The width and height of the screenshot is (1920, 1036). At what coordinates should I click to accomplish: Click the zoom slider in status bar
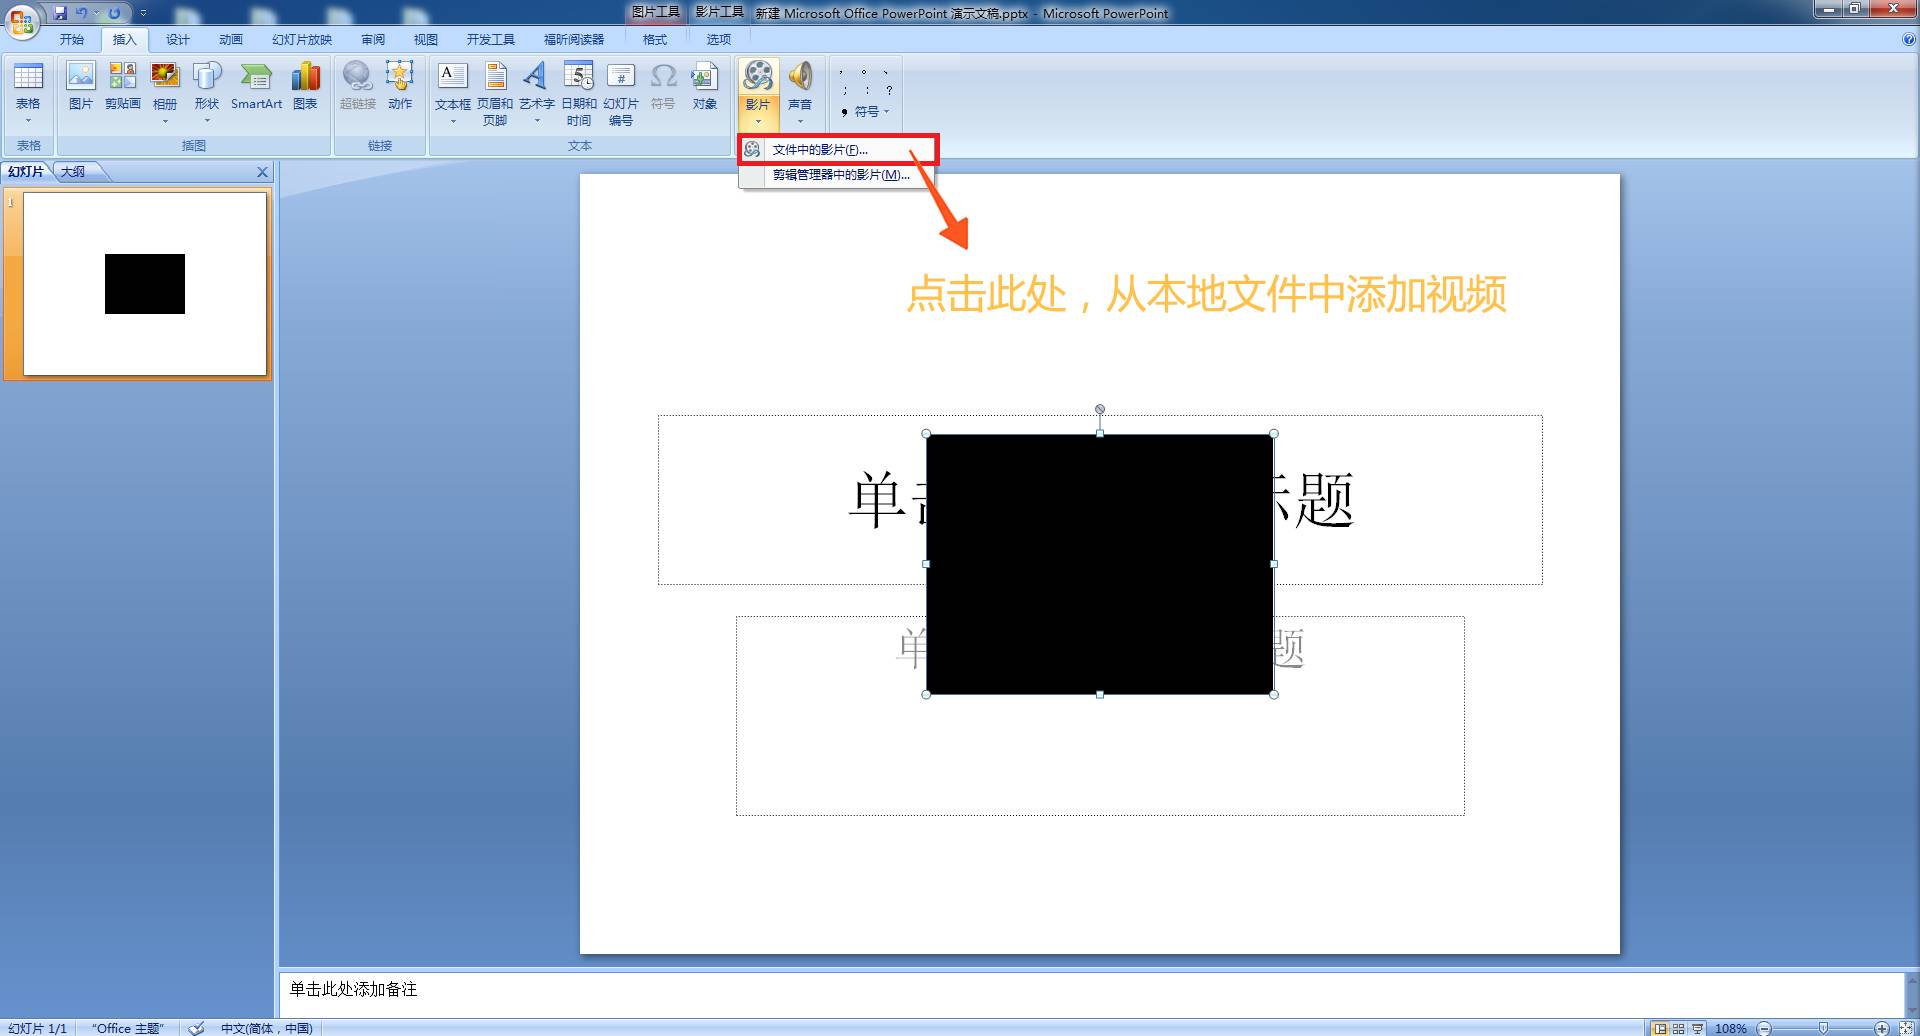pos(1822,1028)
